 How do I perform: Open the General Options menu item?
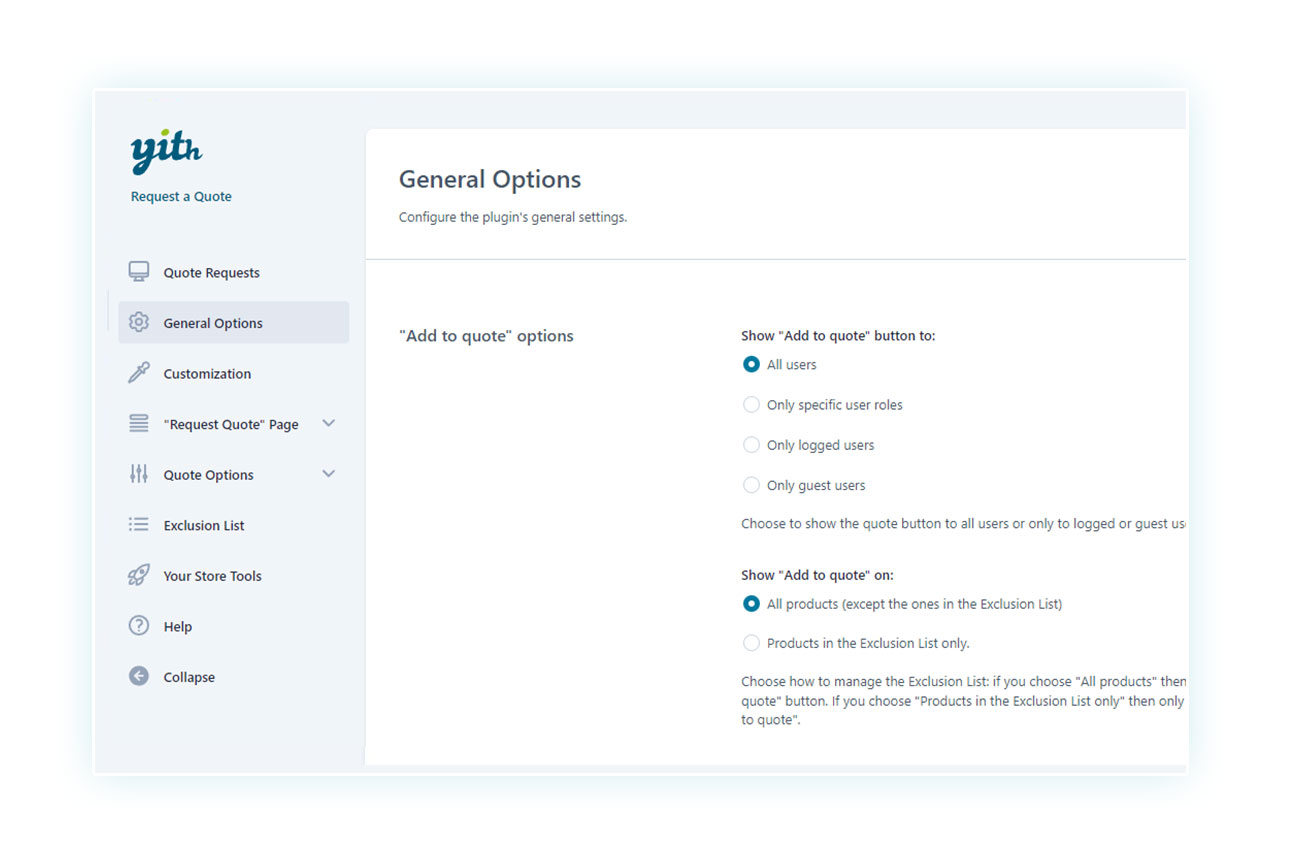[233, 323]
